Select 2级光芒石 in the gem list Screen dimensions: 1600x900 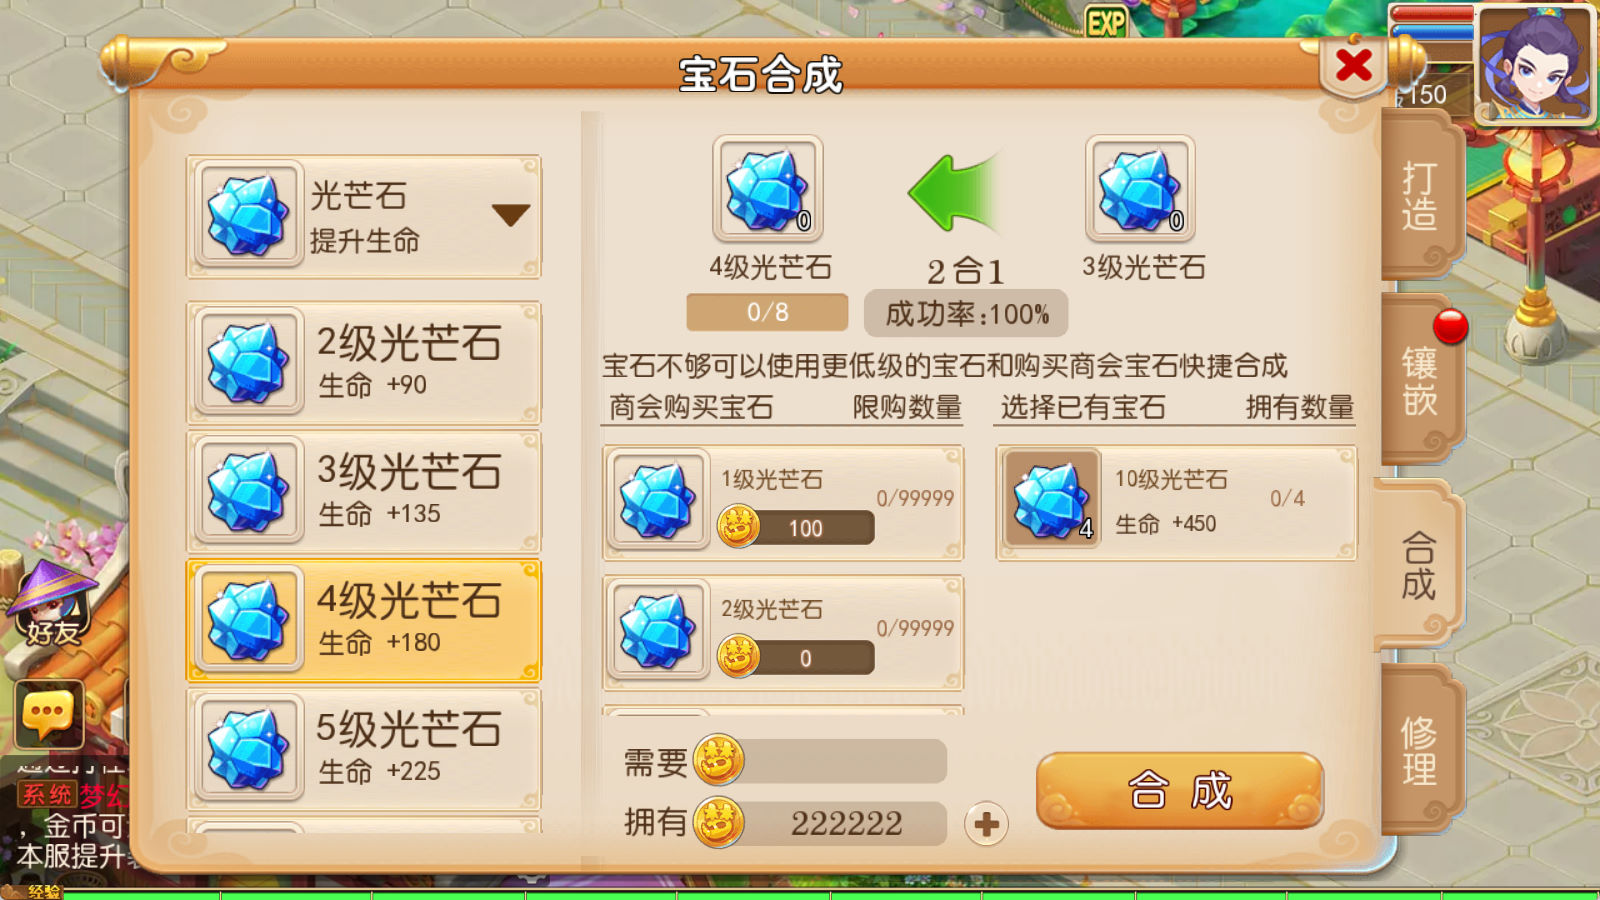(x=364, y=362)
